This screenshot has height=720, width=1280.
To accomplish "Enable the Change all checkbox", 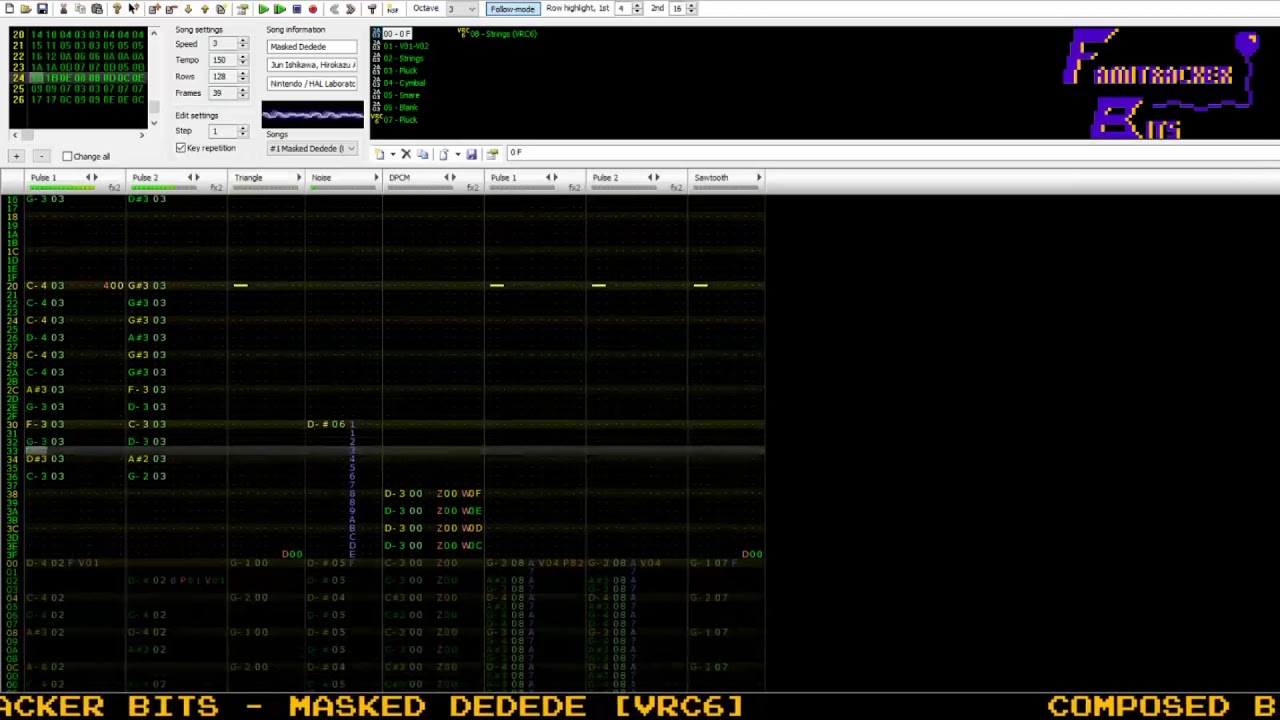I will tap(67, 156).
